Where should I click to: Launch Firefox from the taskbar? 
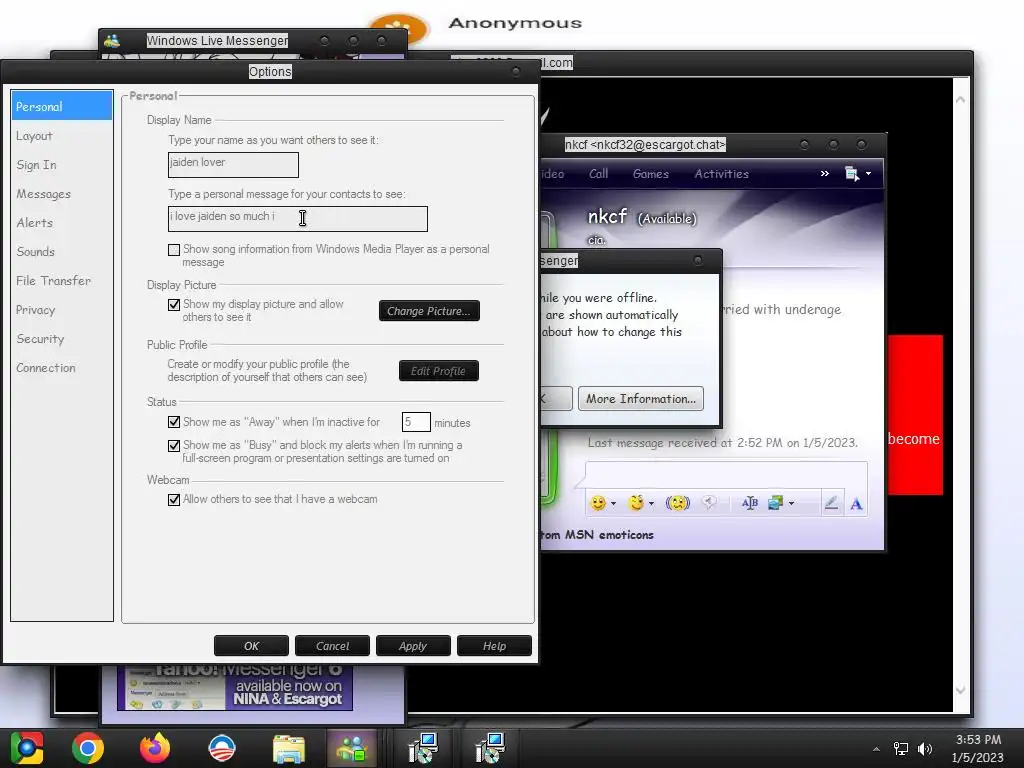[x=155, y=748]
